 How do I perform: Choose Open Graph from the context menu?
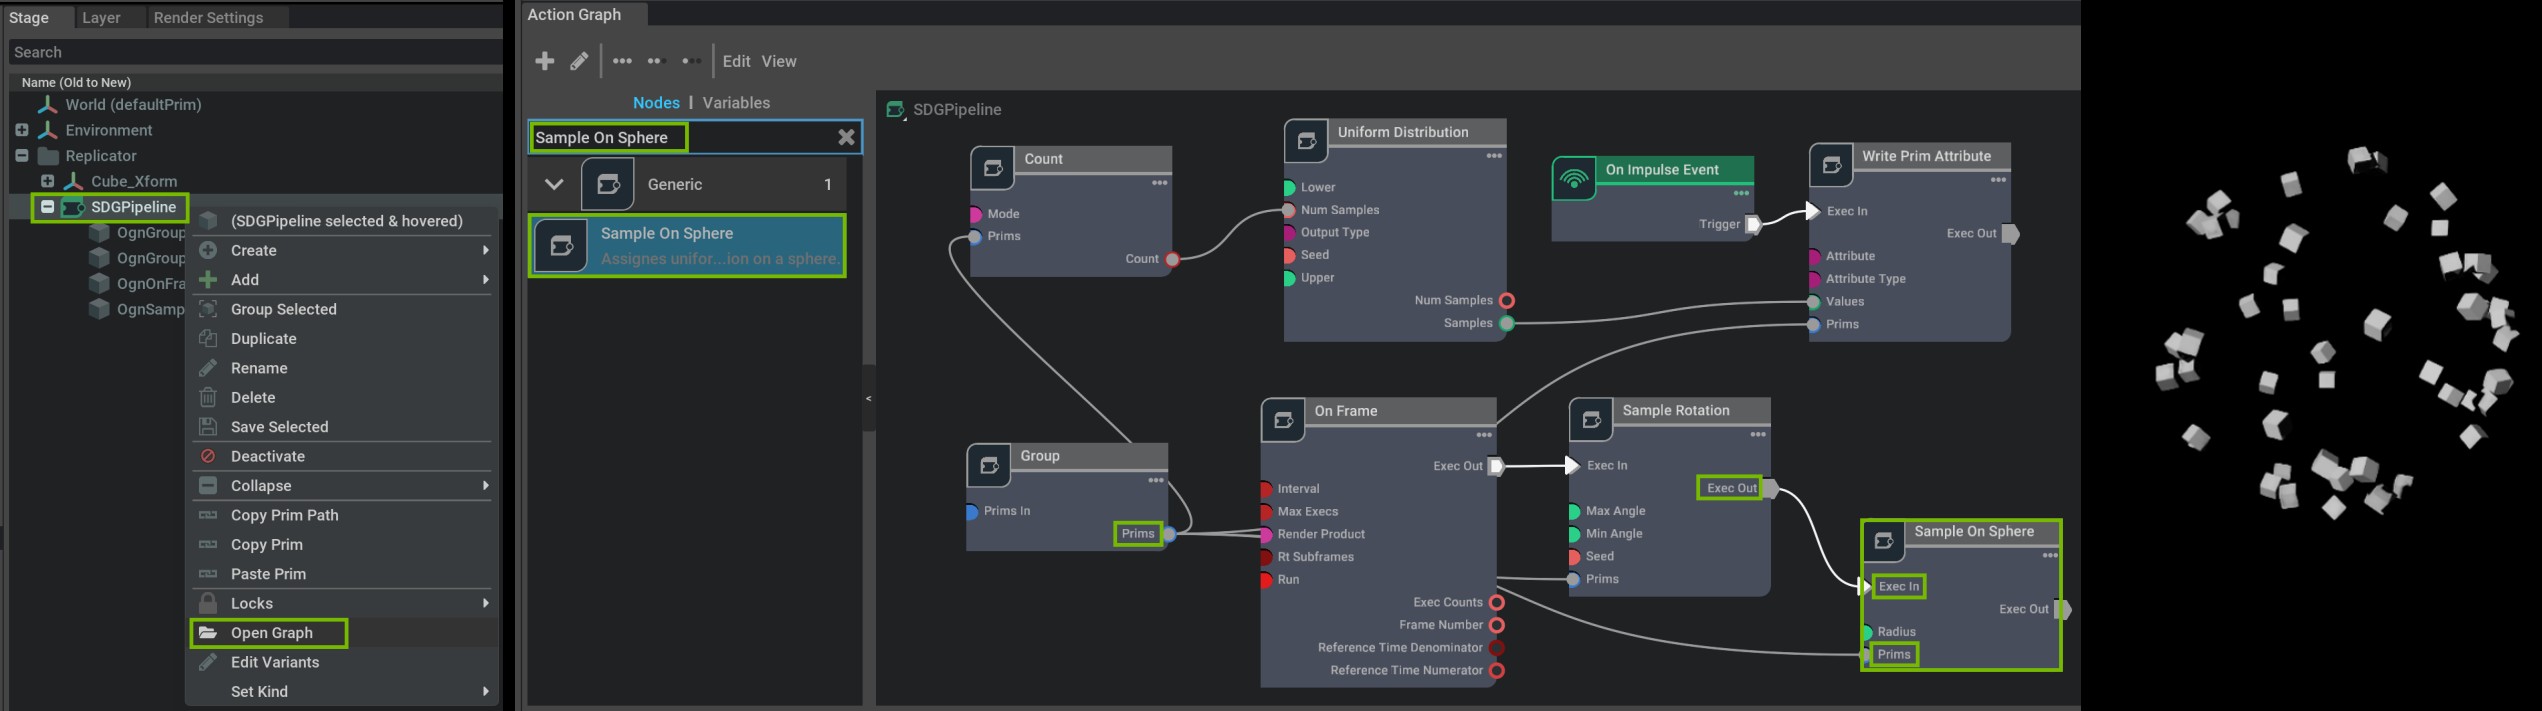pyautogui.click(x=271, y=633)
